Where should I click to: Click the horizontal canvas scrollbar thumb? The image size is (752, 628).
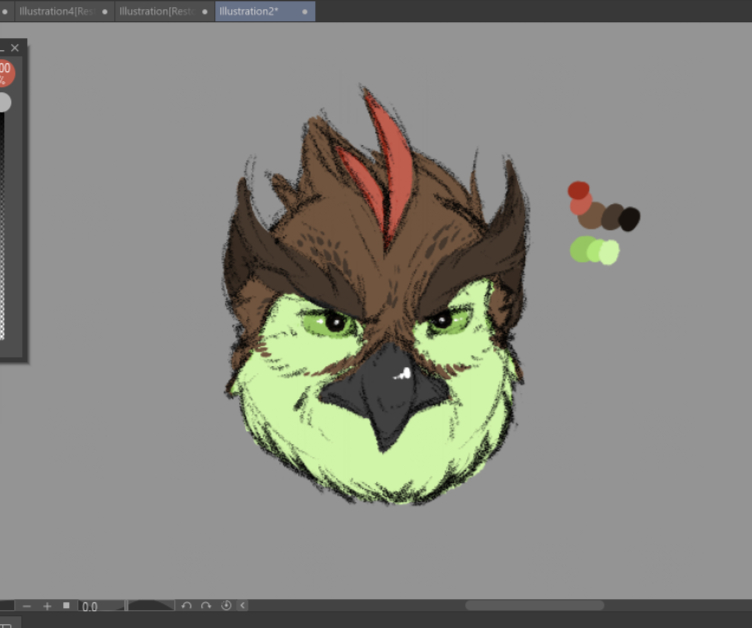click(x=534, y=606)
